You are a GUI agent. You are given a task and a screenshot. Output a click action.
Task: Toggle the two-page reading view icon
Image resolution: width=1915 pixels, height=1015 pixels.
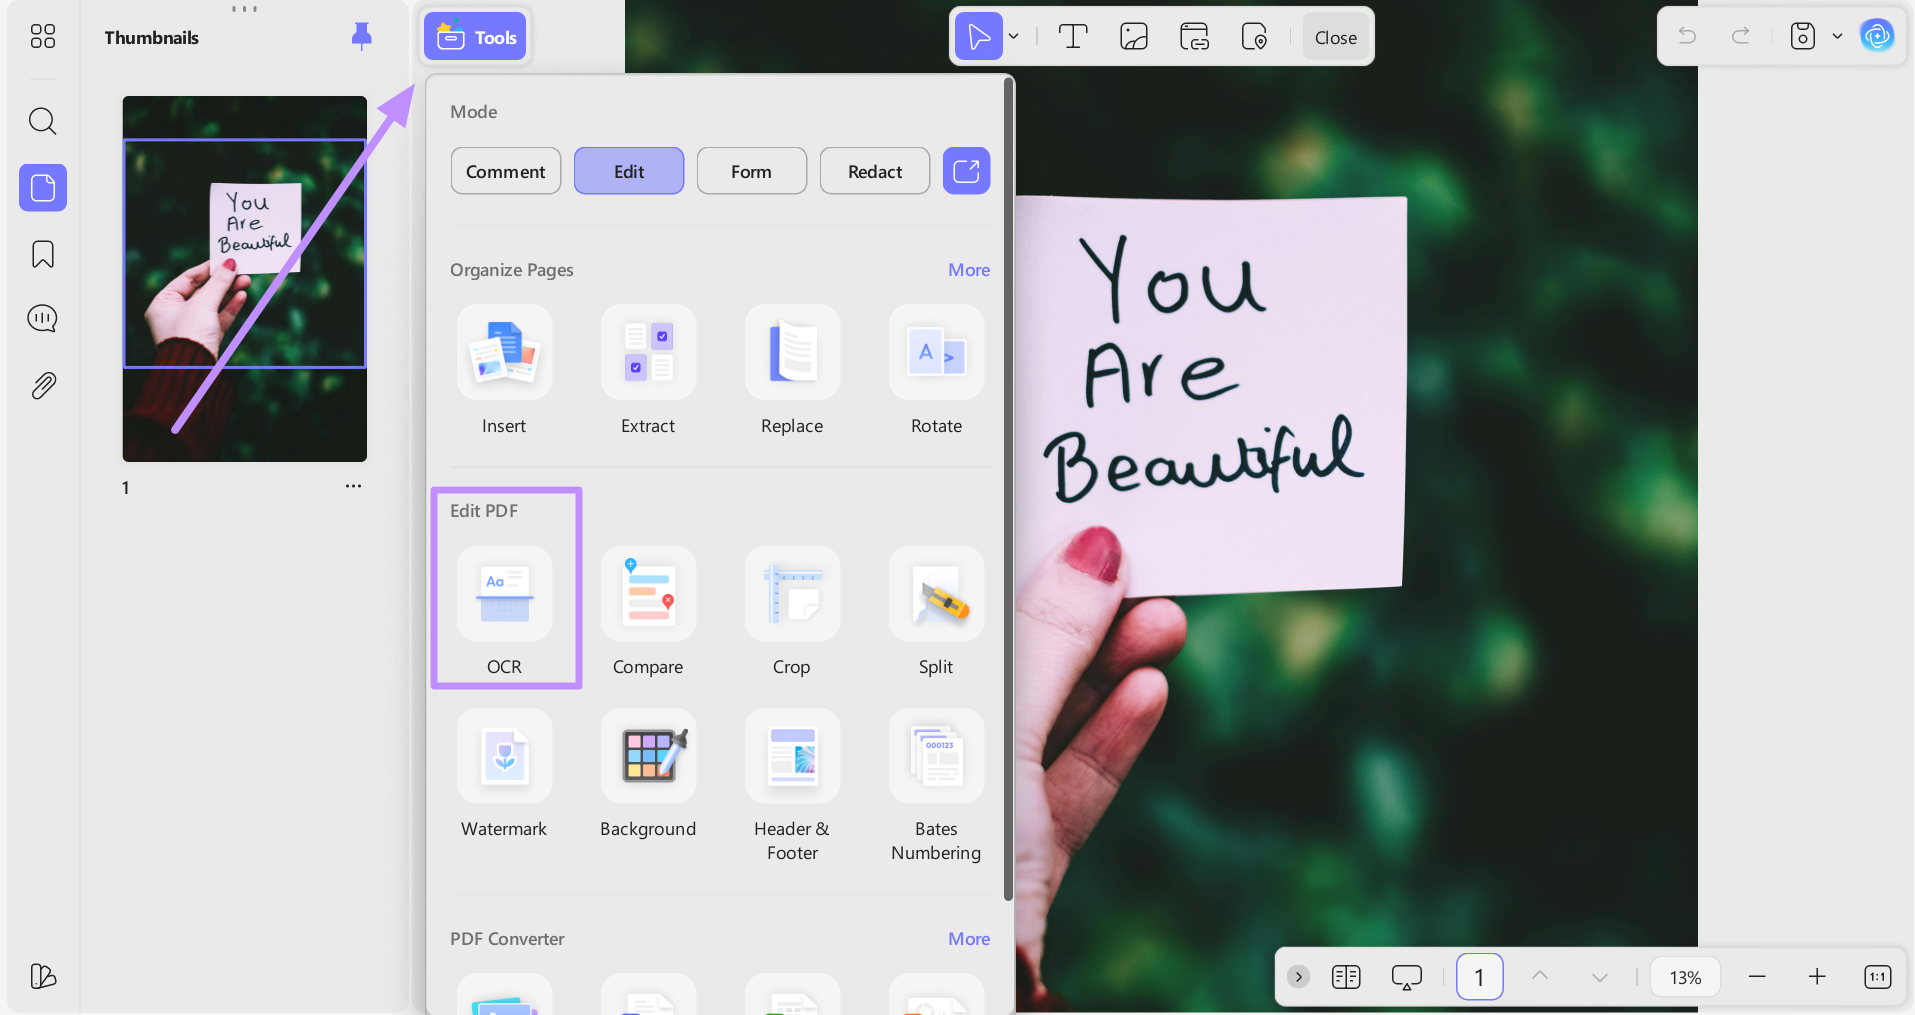1346,977
